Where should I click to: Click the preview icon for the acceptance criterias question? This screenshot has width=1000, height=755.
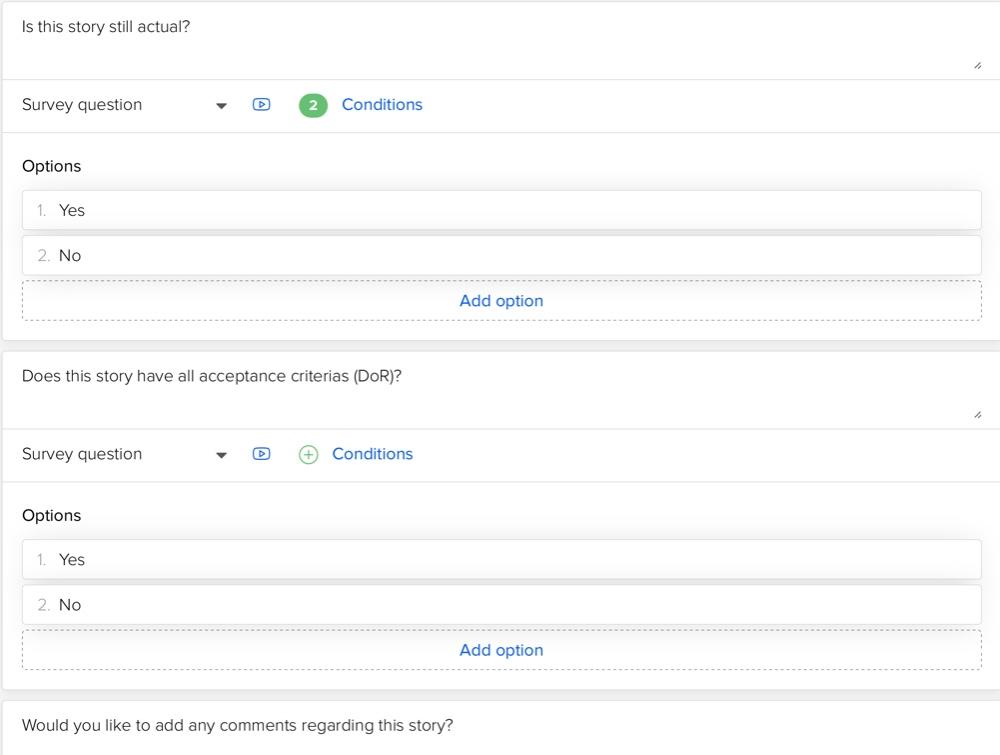click(261, 454)
